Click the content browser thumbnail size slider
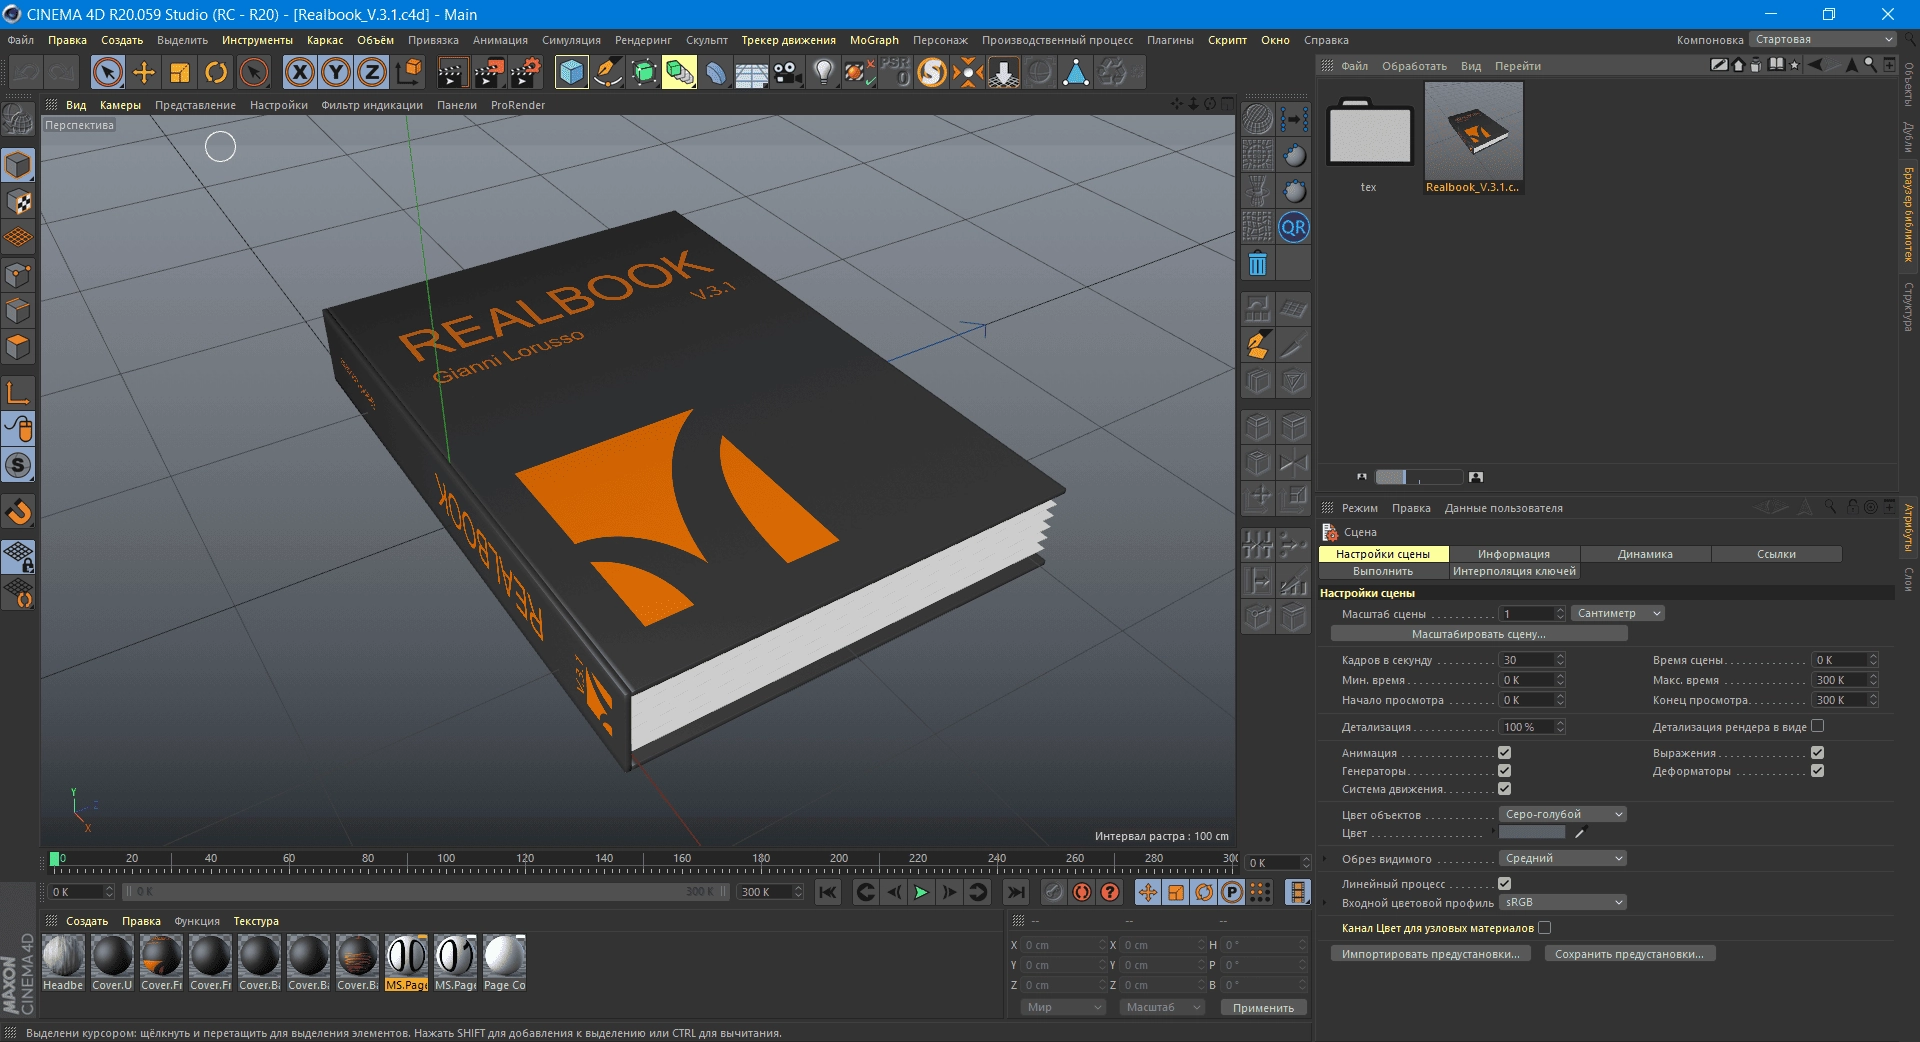 (x=1419, y=477)
